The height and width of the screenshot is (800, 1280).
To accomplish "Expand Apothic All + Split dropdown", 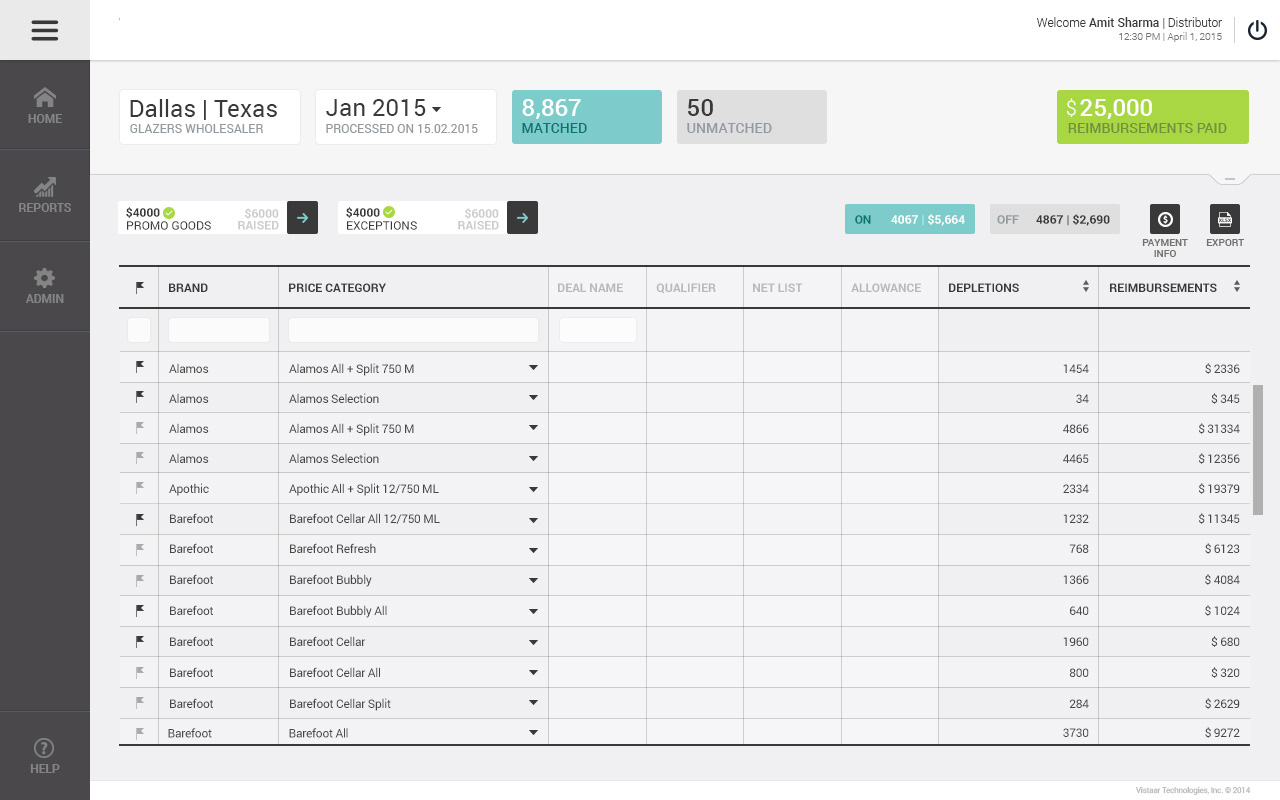I will point(533,490).
